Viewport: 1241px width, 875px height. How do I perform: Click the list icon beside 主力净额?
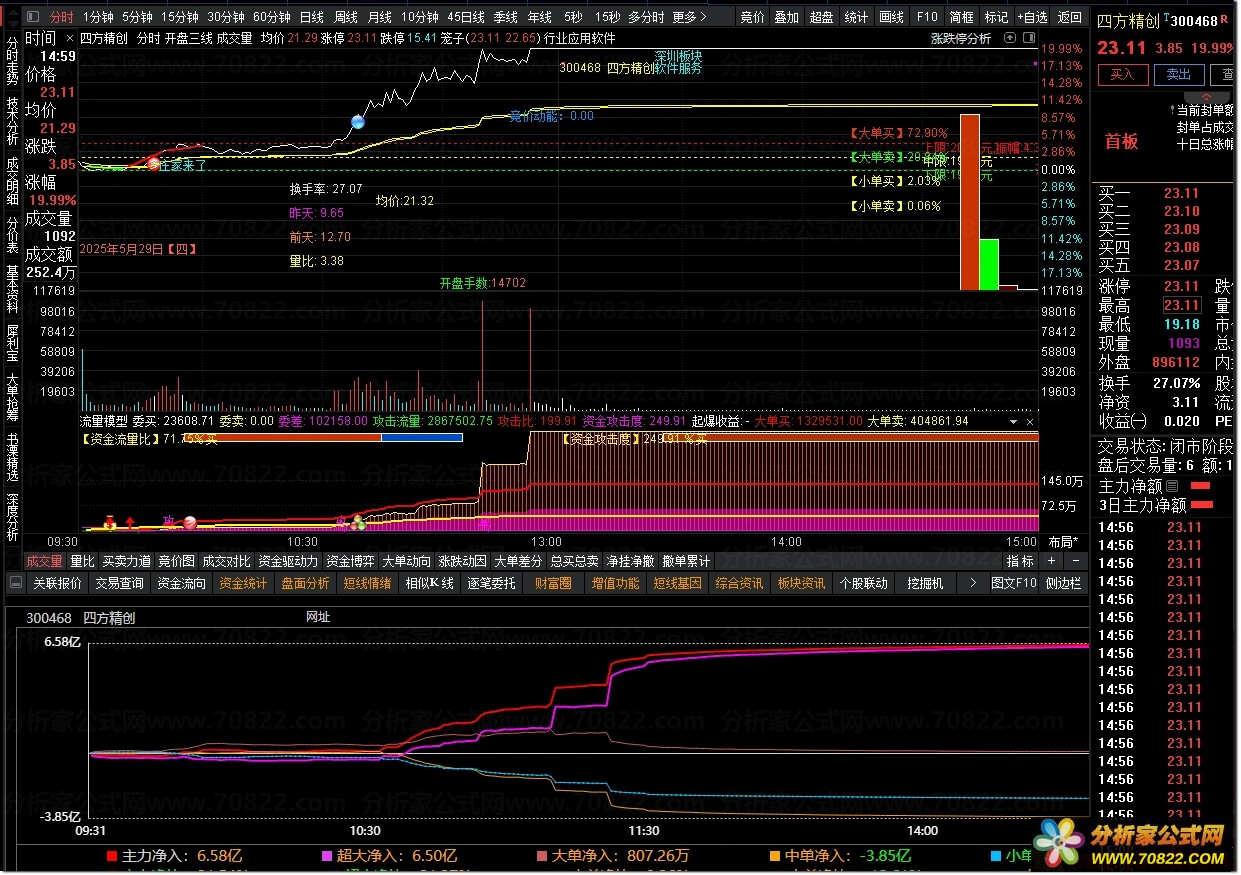click(x=1172, y=487)
